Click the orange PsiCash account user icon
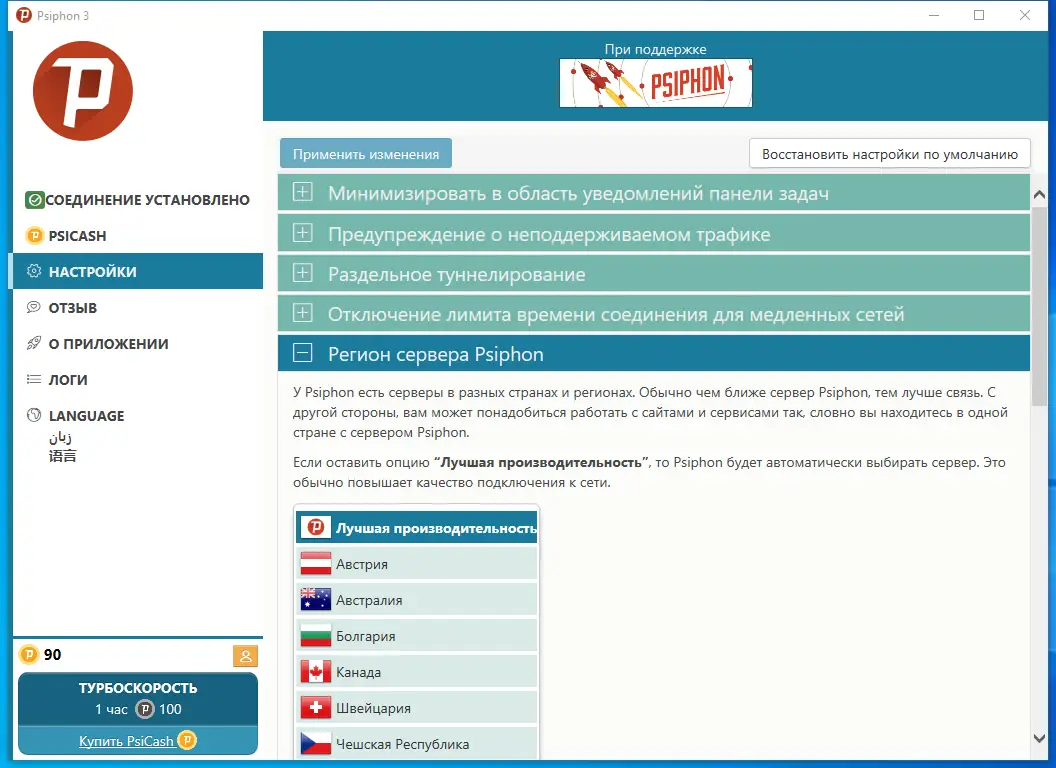The height and width of the screenshot is (768, 1056). [245, 656]
